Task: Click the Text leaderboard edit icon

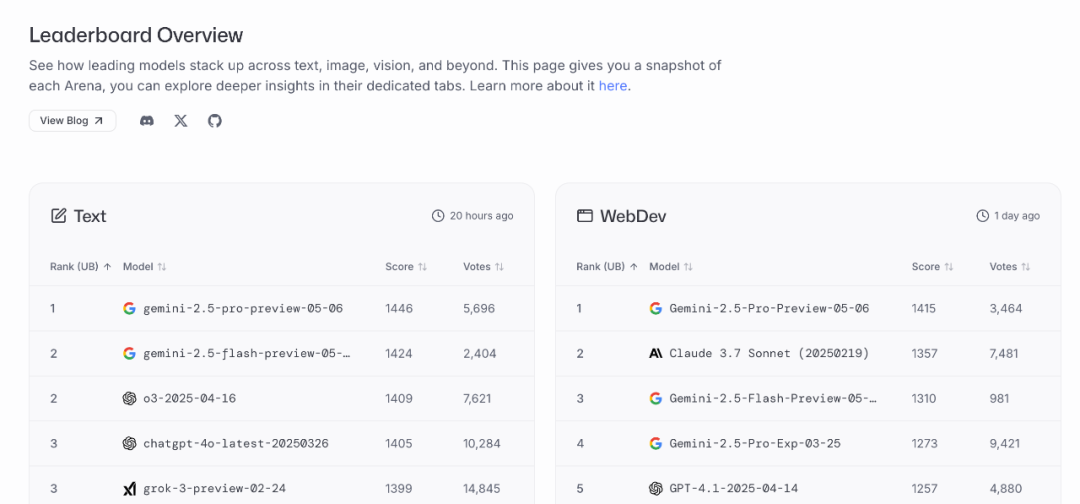Action: [59, 216]
